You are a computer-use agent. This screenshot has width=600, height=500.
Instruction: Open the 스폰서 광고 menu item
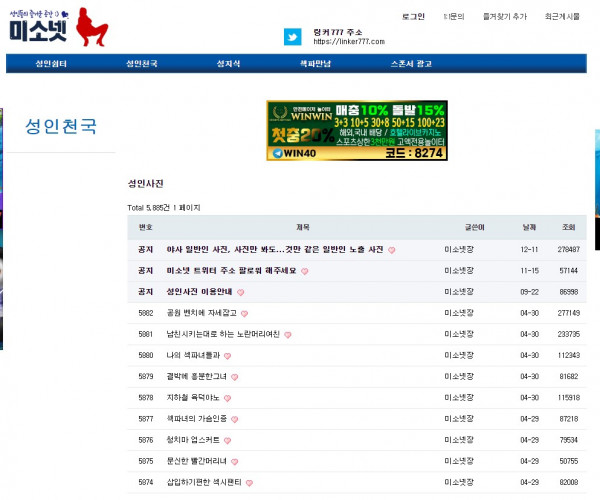pos(413,64)
